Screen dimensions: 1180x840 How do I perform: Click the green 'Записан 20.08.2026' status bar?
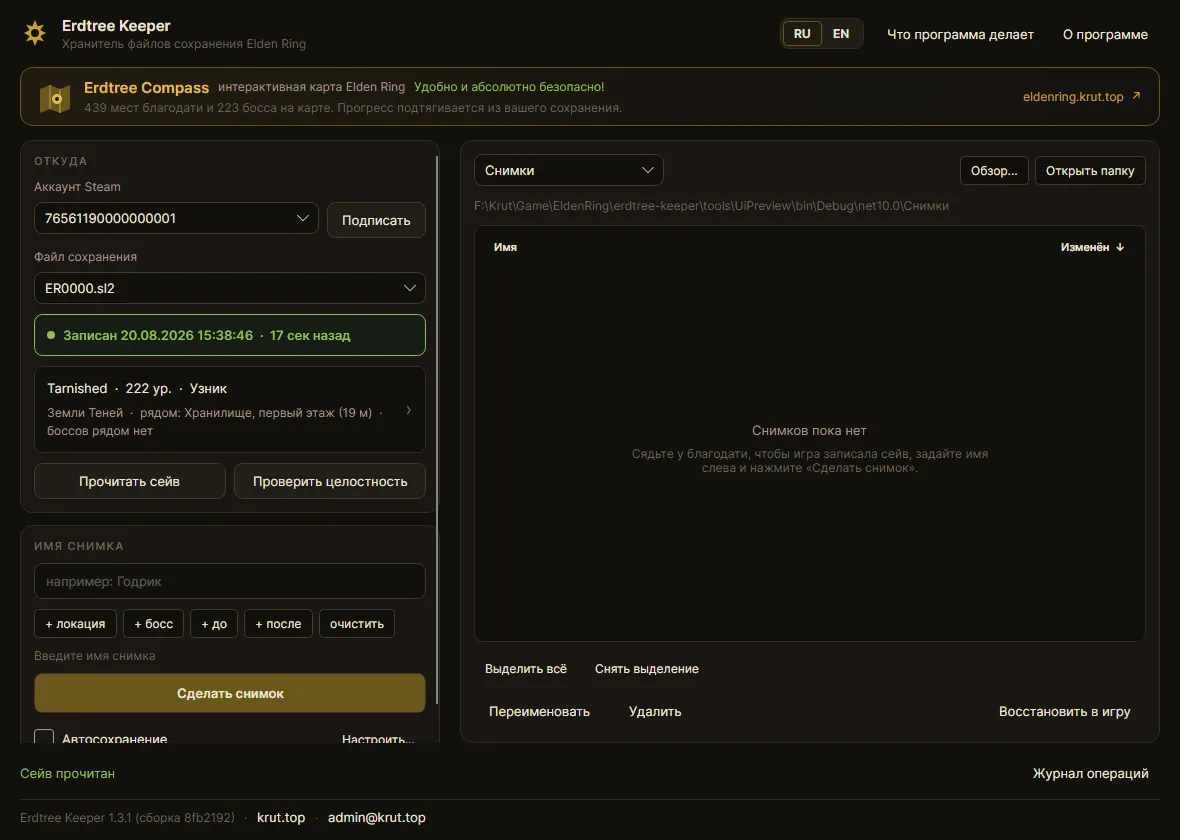click(230, 335)
